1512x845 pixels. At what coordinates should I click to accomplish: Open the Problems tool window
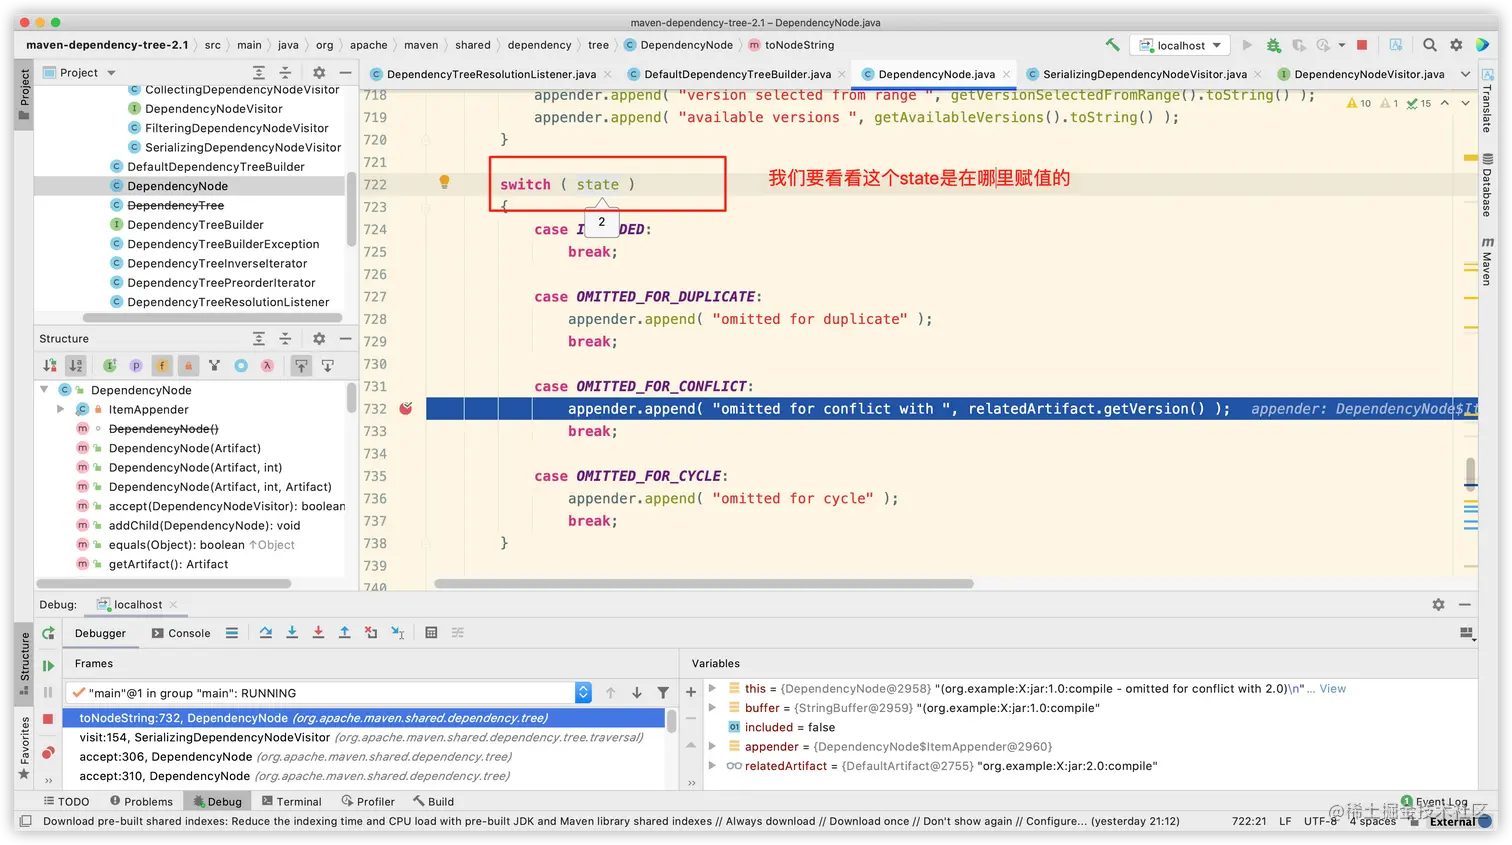(141, 801)
